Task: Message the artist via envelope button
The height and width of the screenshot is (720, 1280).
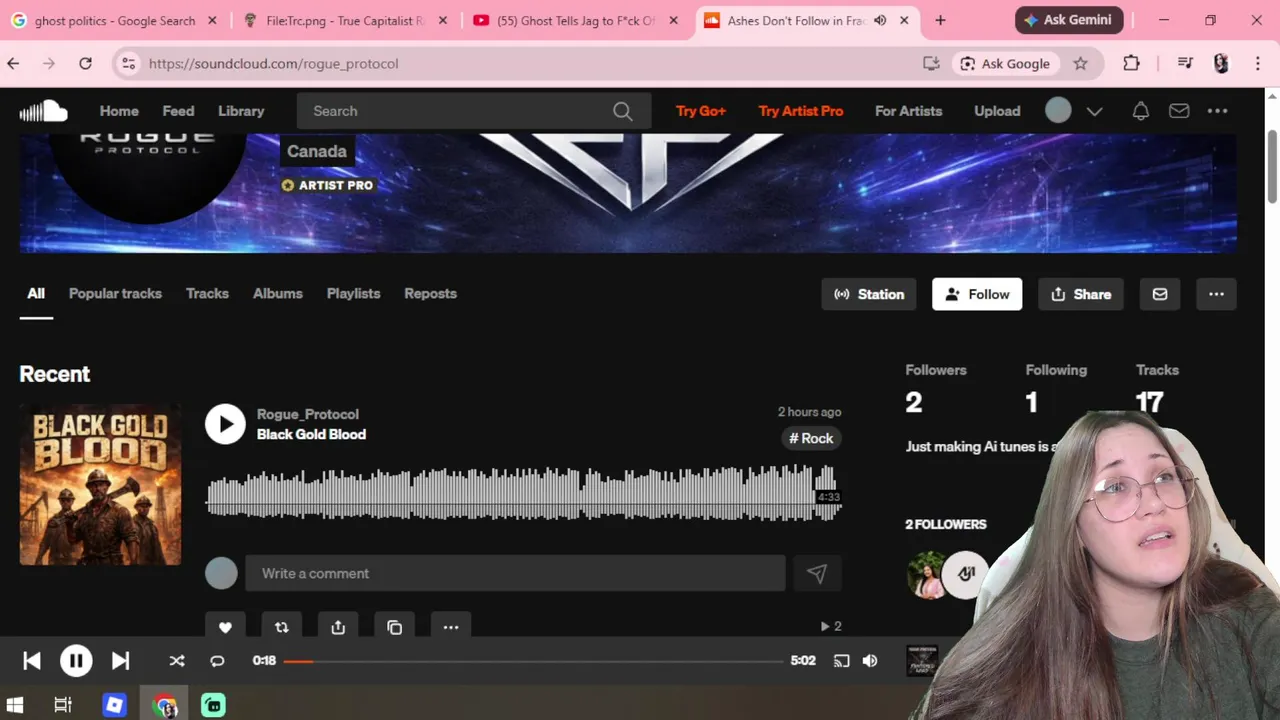Action: [x=1160, y=294]
